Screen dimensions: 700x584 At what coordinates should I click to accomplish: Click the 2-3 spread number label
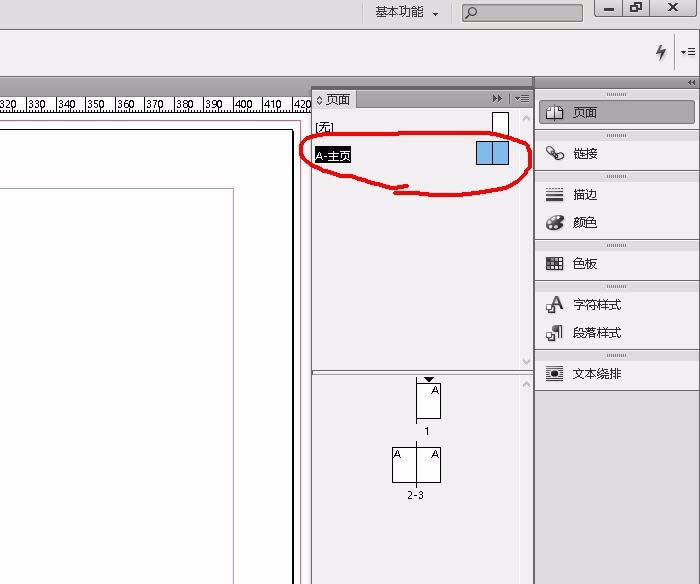(x=415, y=495)
